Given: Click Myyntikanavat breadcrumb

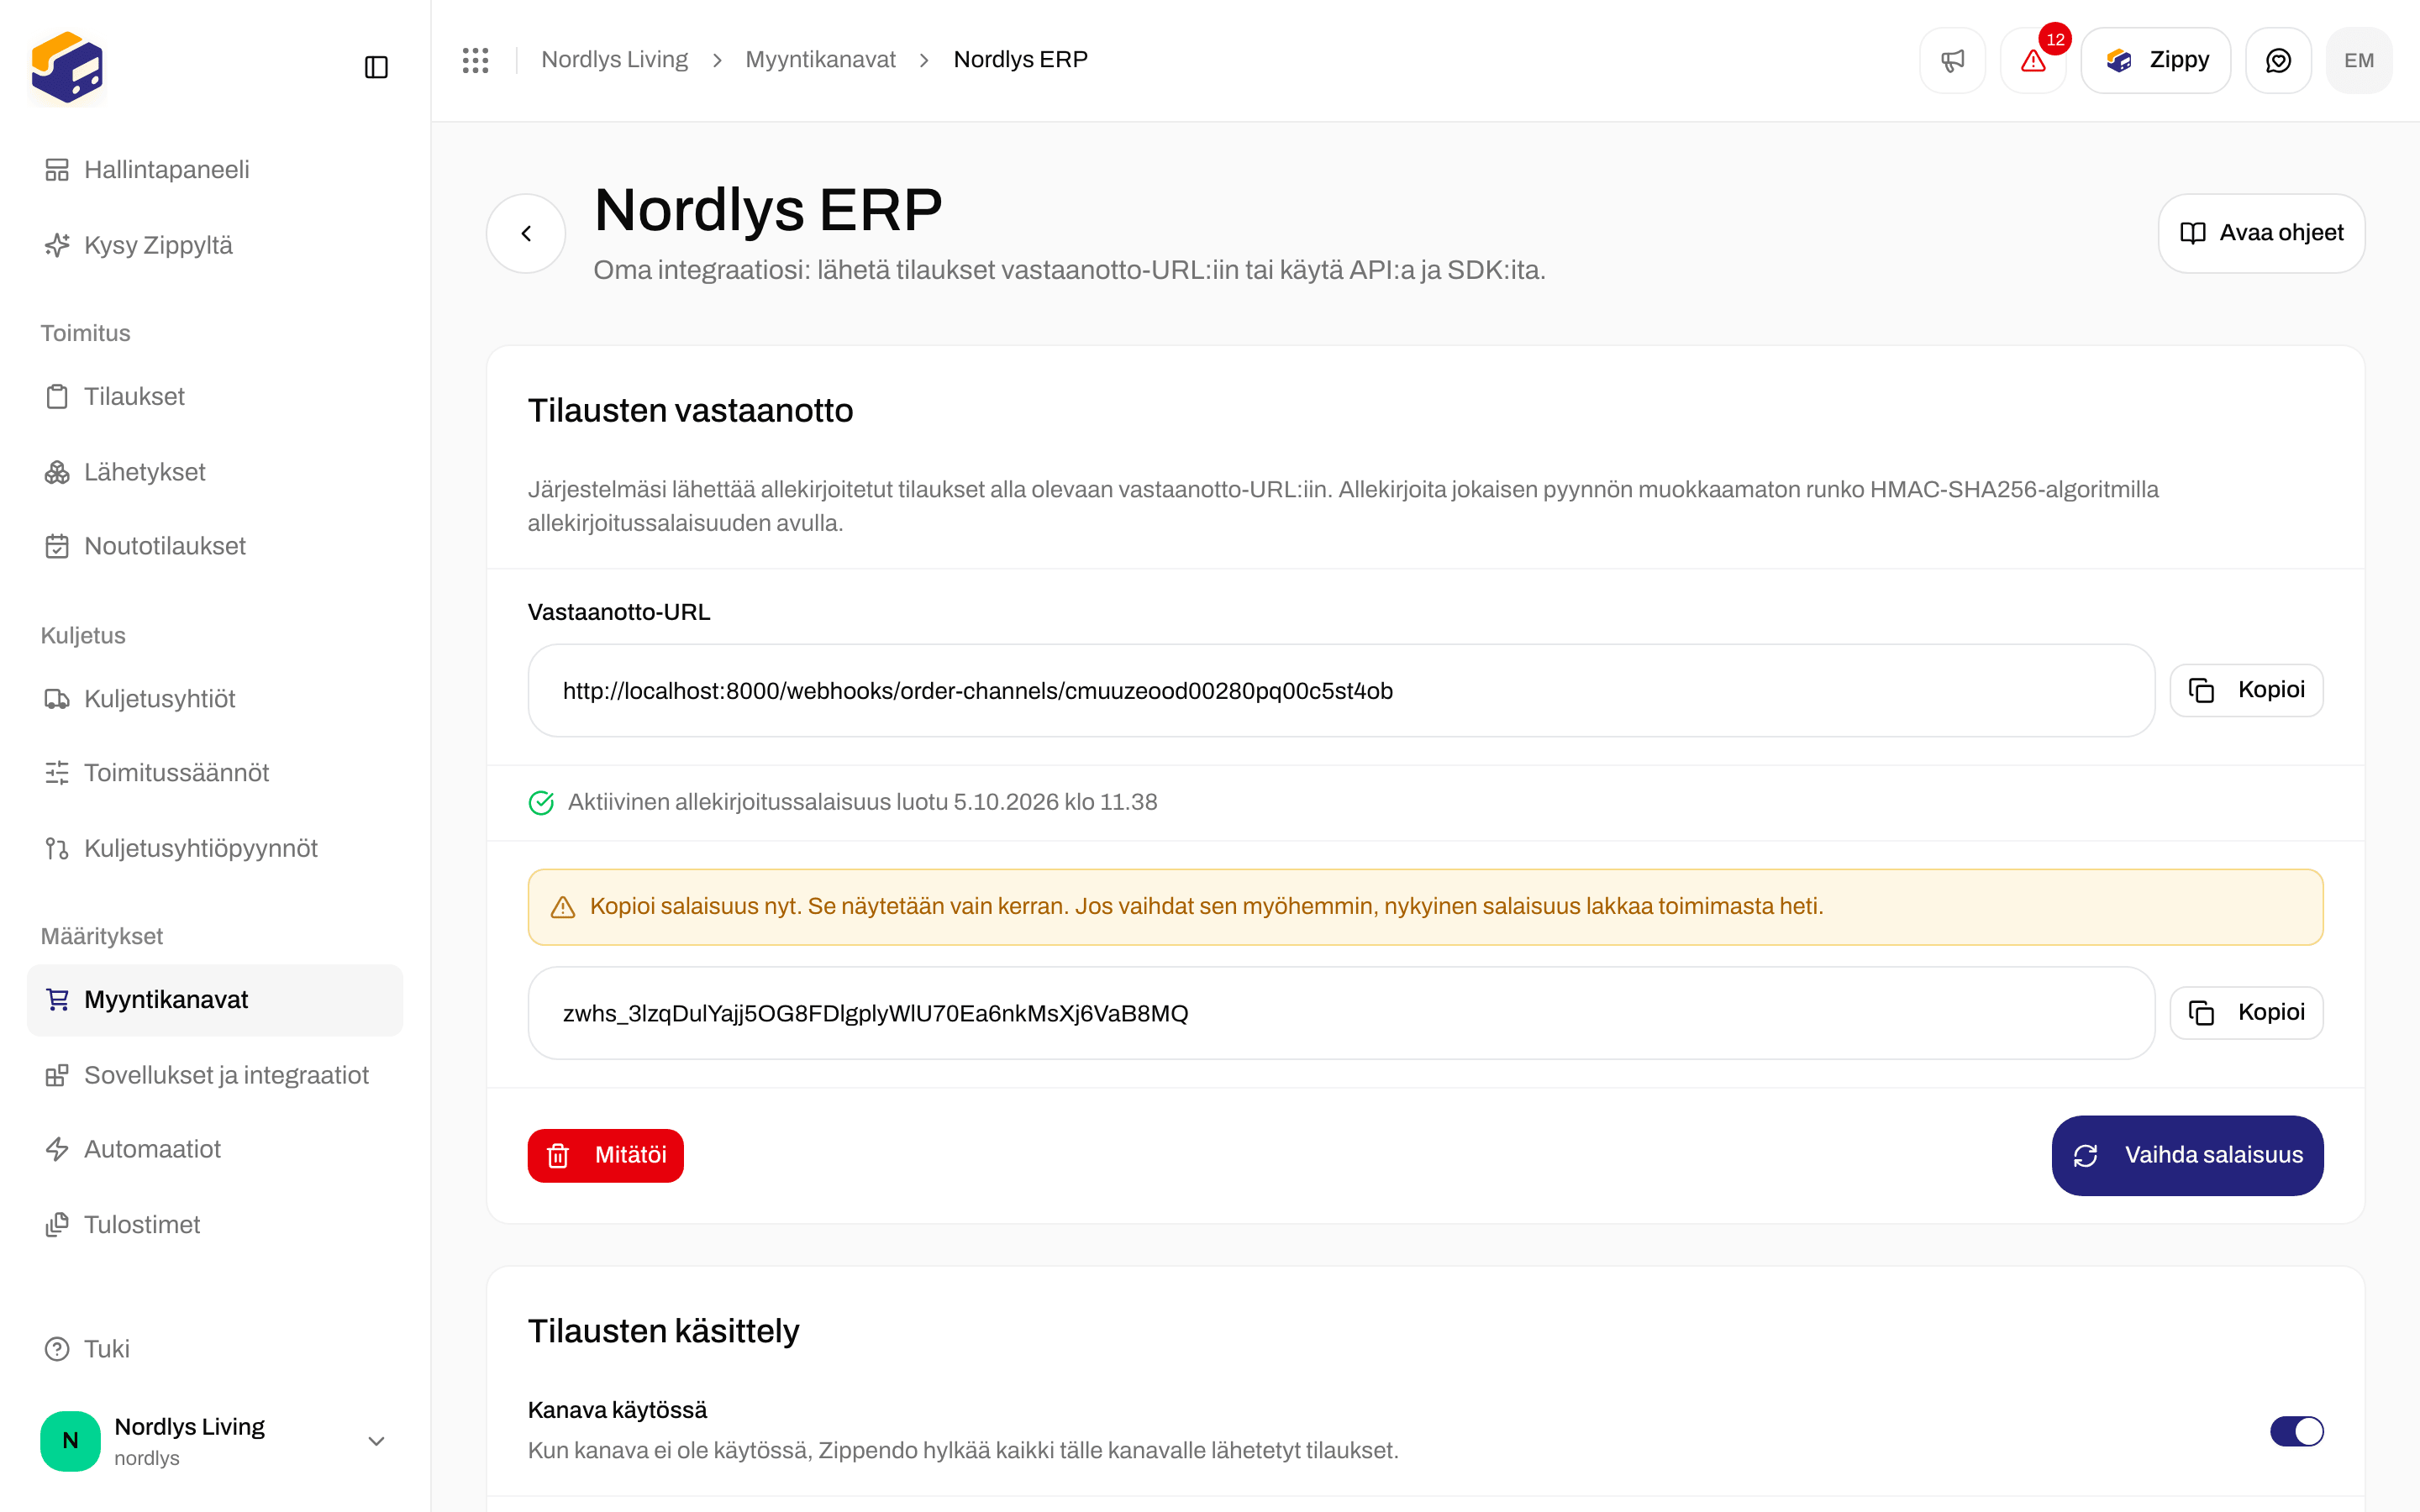Looking at the screenshot, I should (820, 60).
